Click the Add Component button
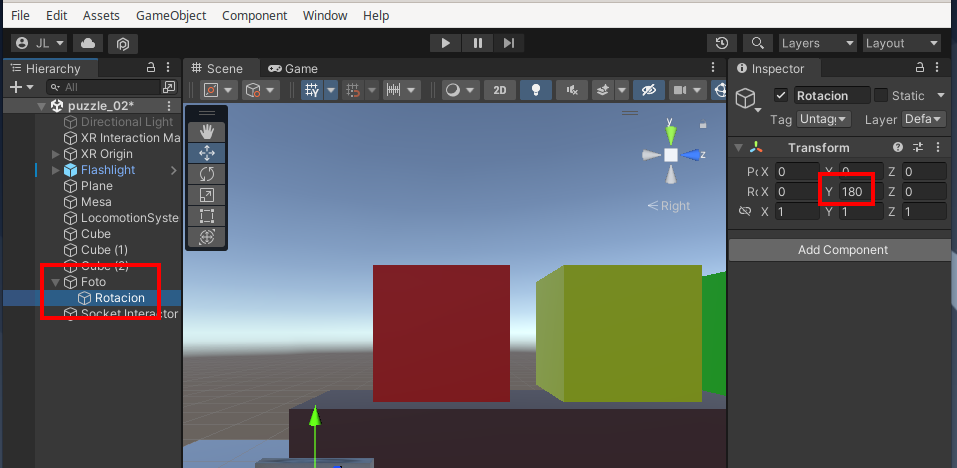This screenshot has width=957, height=468. pyautogui.click(x=842, y=250)
